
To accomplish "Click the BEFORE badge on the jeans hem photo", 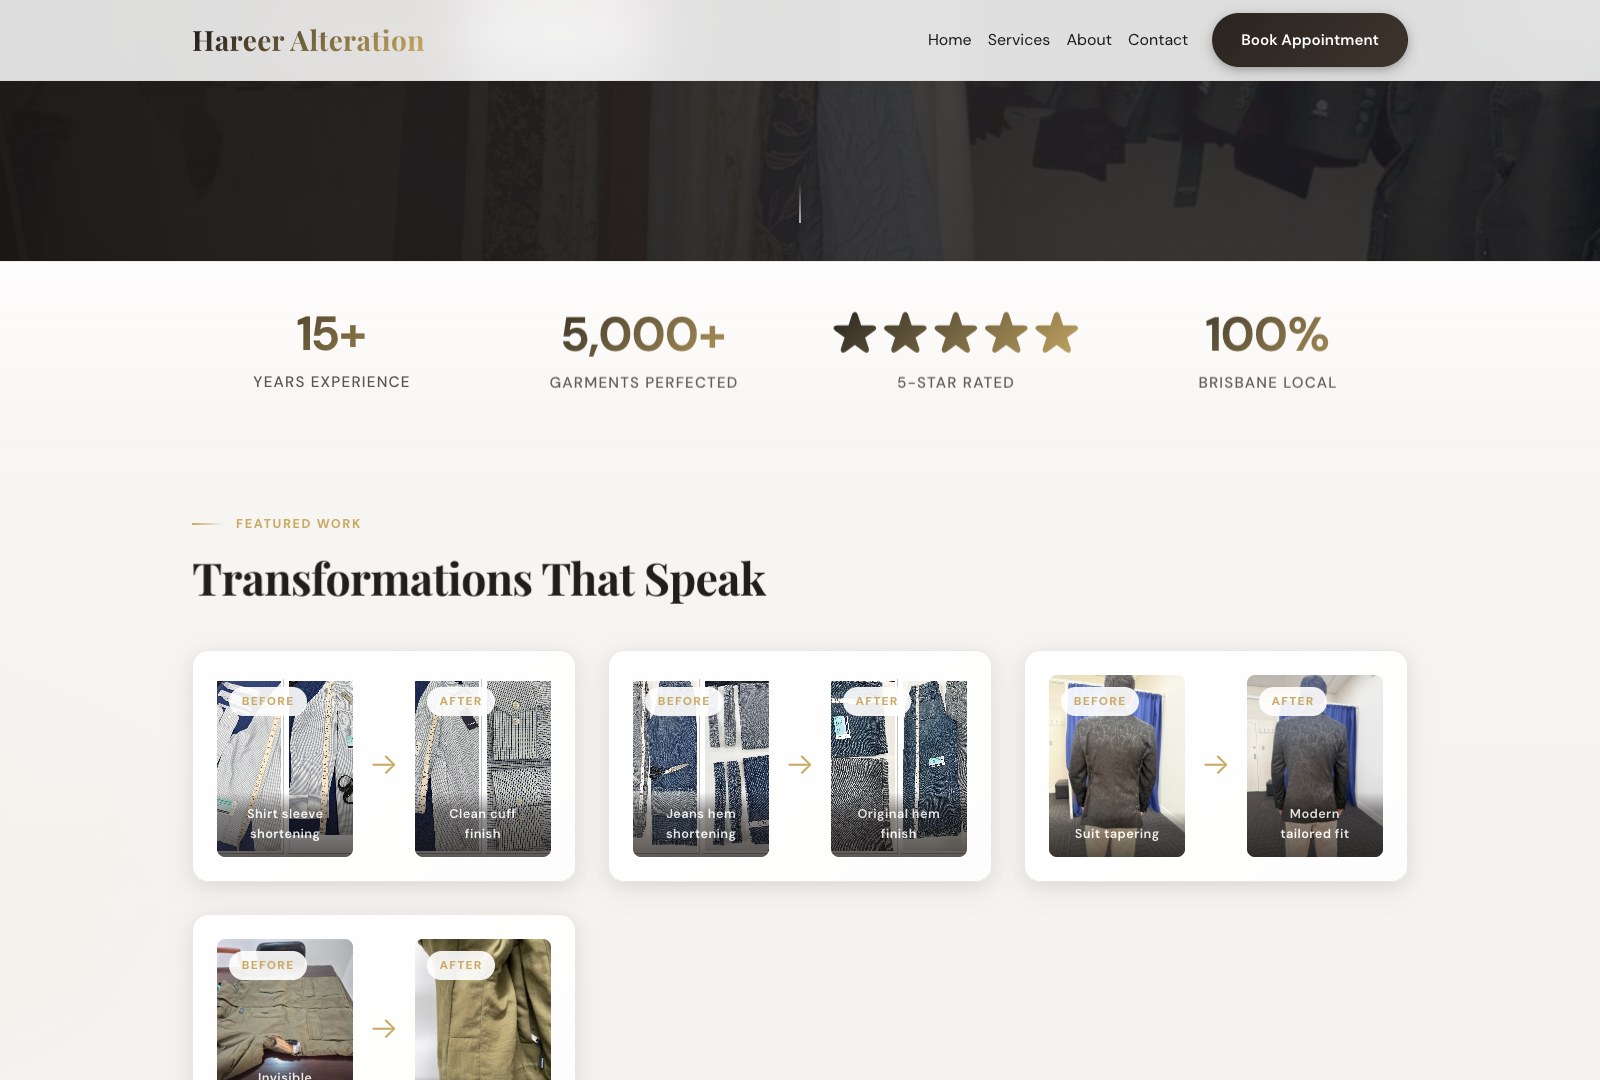I will (684, 701).
